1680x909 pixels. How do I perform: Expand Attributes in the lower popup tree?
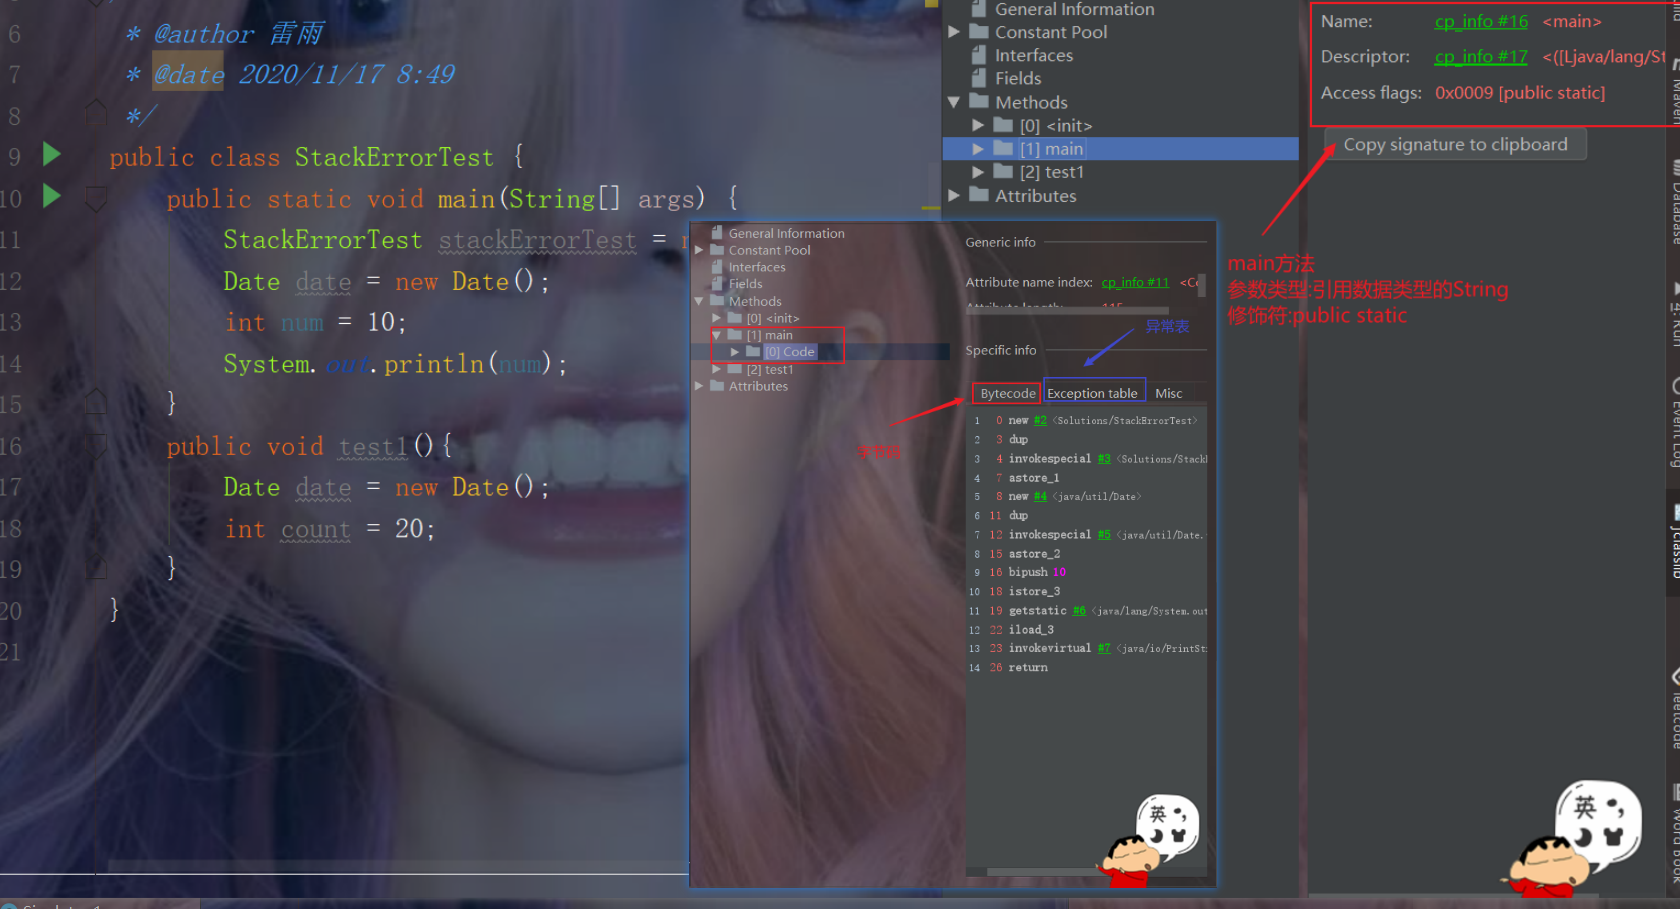coord(699,386)
